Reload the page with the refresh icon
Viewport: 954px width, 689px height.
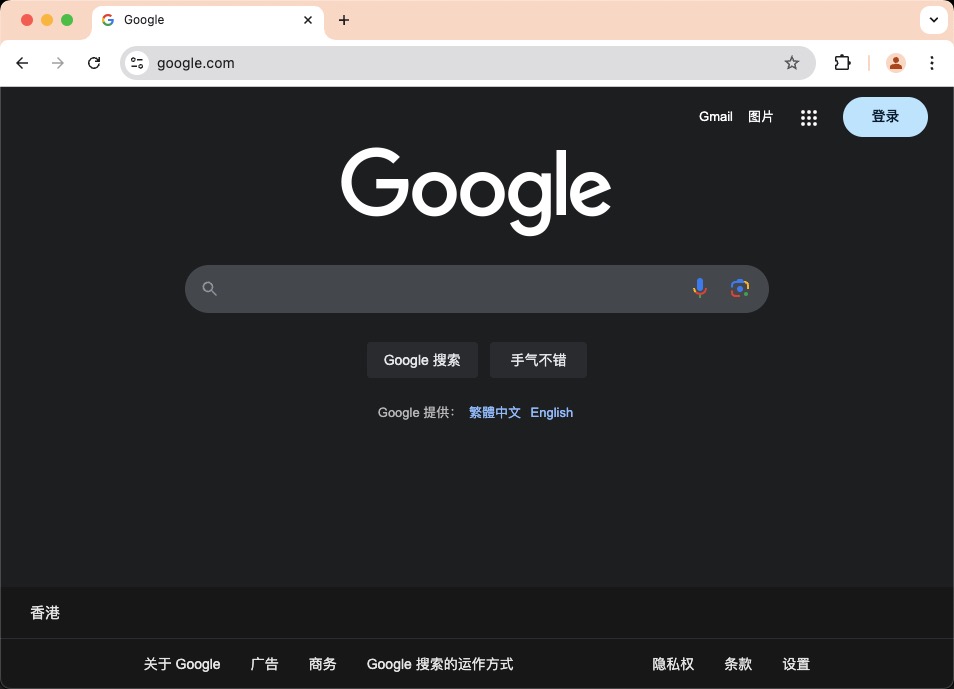pyautogui.click(x=94, y=63)
